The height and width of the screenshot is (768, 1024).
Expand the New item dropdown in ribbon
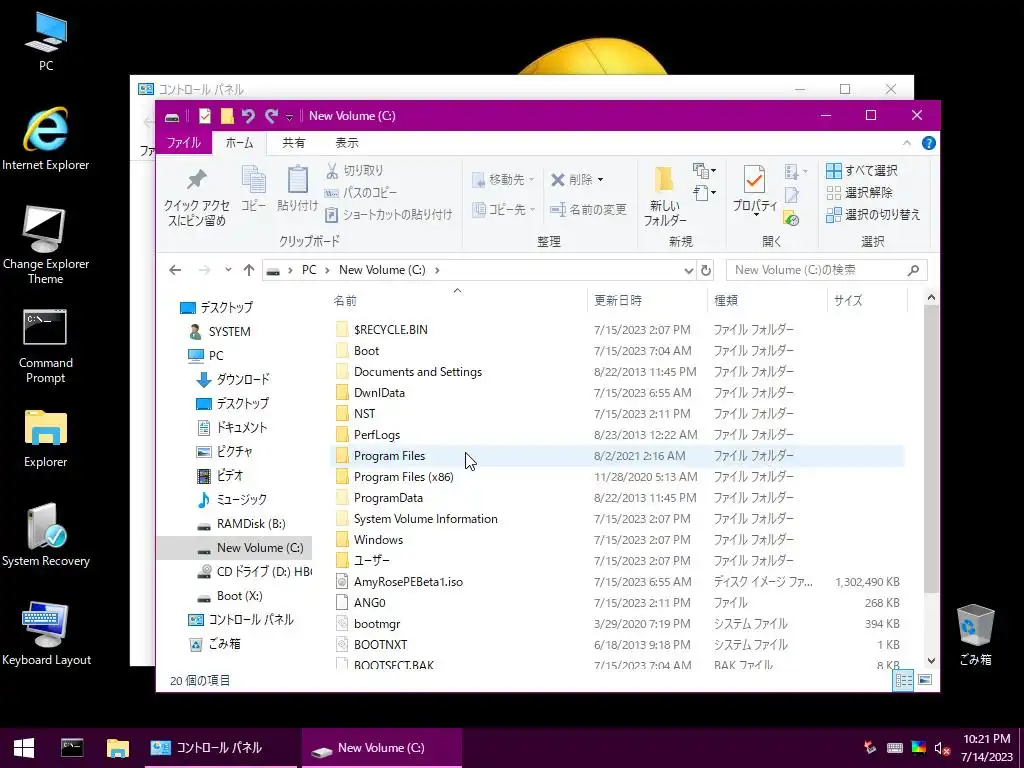click(x=704, y=171)
